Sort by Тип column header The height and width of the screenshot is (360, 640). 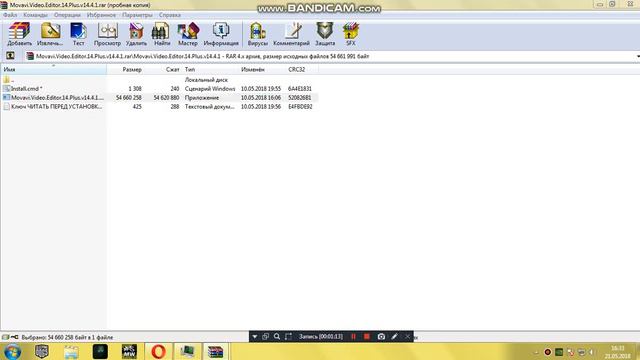210,69
